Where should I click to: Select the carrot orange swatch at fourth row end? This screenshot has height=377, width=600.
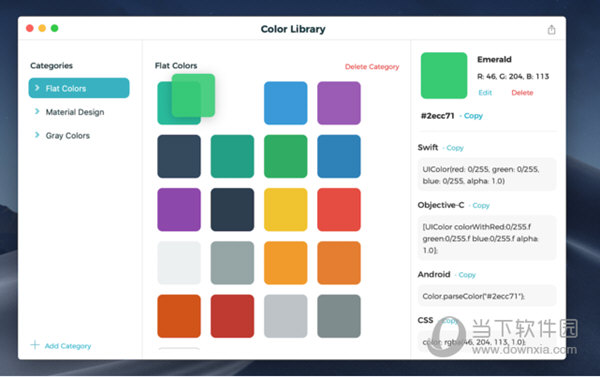click(339, 263)
